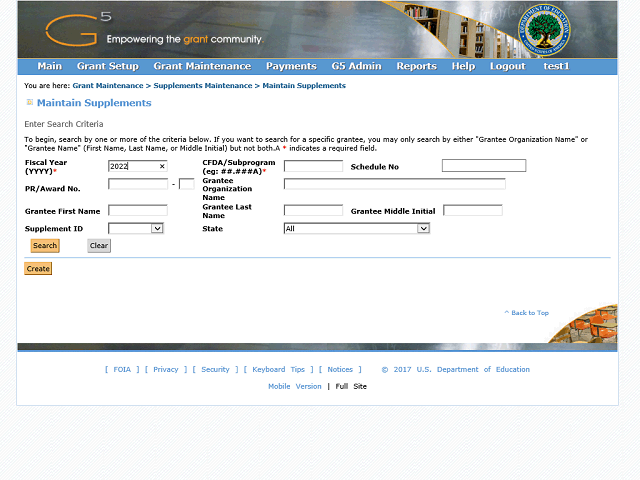
Task: Click the Department of Education seal
Action: tap(544, 30)
